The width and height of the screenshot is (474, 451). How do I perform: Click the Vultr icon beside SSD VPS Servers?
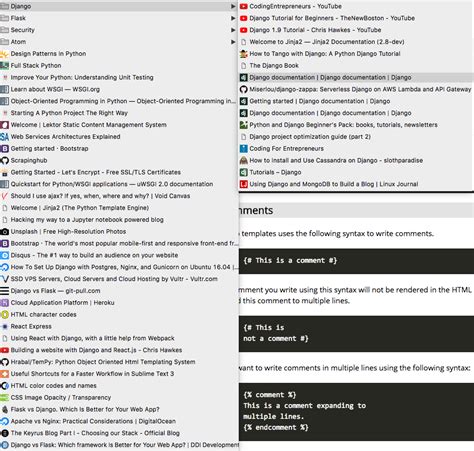[x=4, y=279]
